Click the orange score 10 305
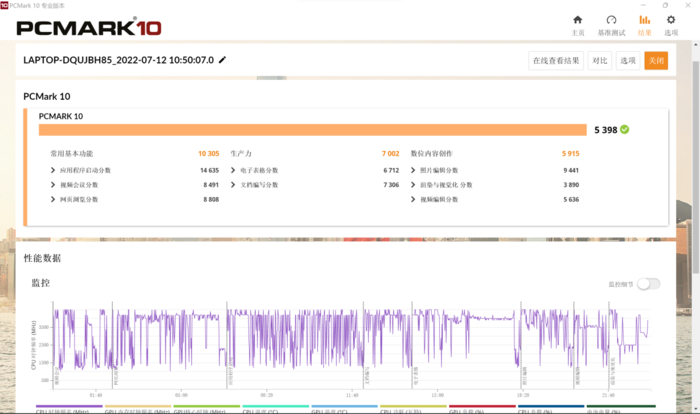 point(208,154)
